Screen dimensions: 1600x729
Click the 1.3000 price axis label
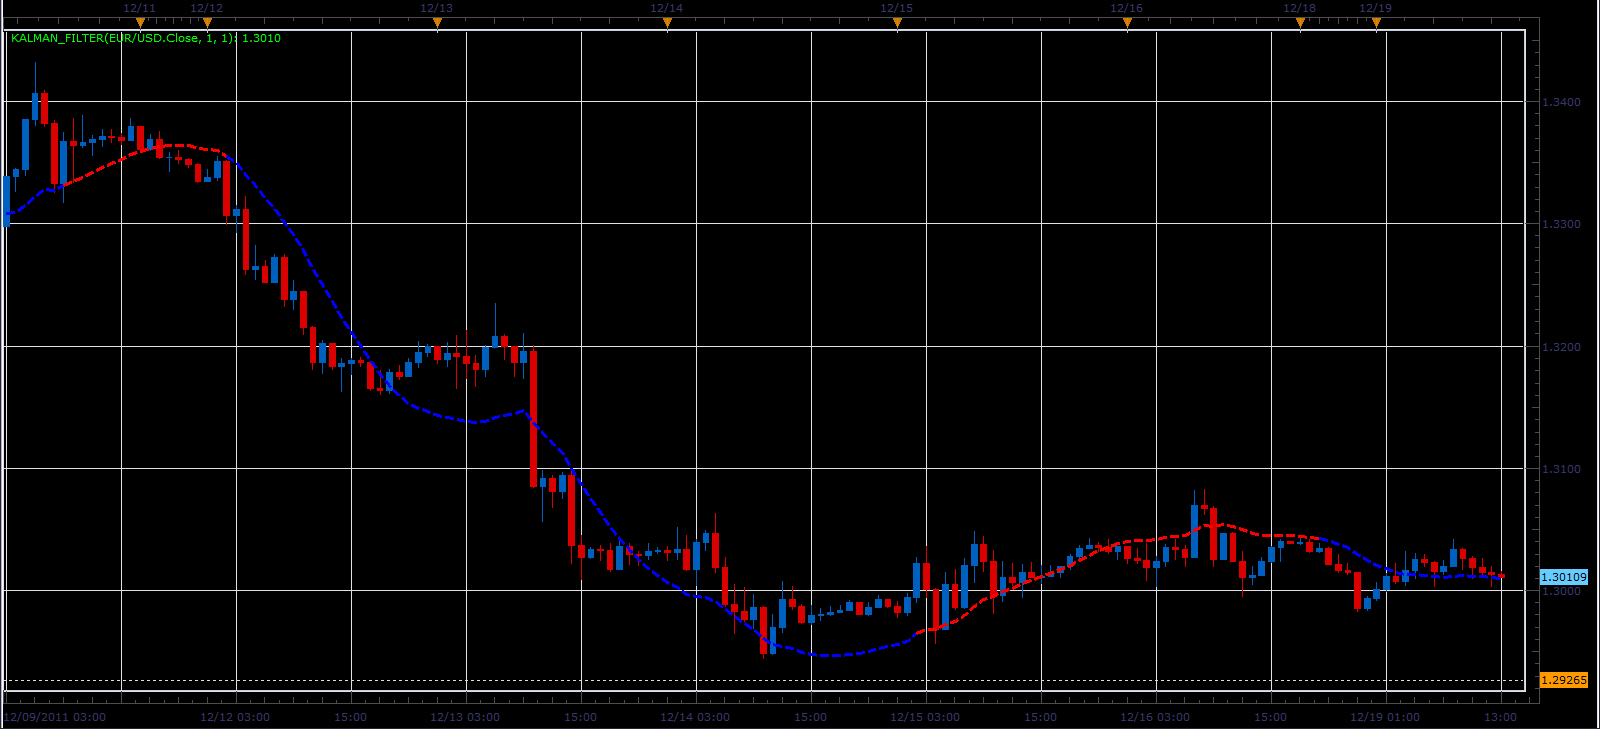[1561, 591]
